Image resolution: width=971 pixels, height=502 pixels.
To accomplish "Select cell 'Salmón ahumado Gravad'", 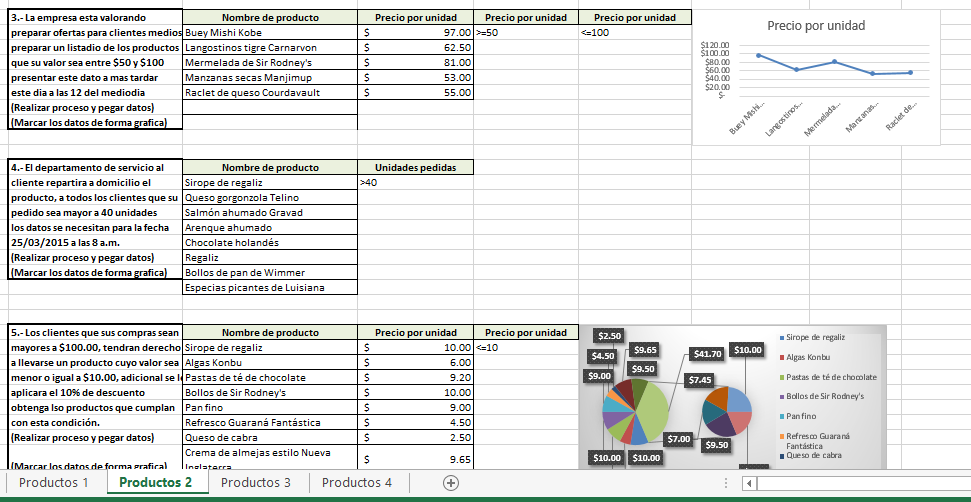I will (x=270, y=212).
